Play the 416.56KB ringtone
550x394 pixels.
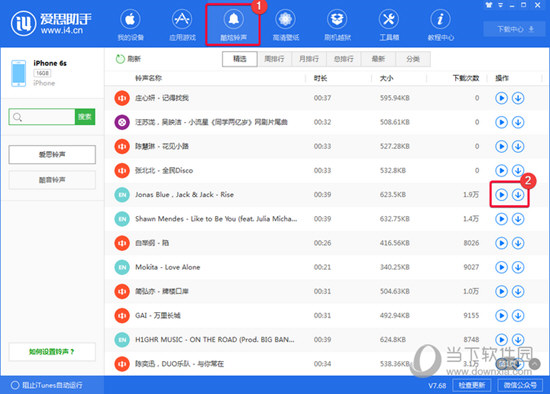[x=502, y=243]
